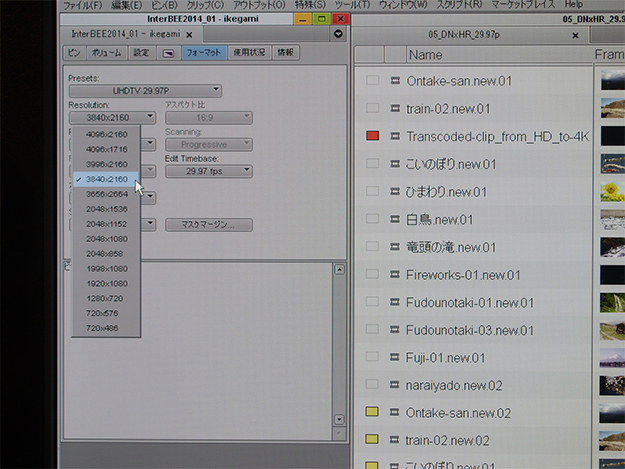The width and height of the screenshot is (625, 469).
Task: Switch to the 使用状況 tab
Action: pos(249,53)
